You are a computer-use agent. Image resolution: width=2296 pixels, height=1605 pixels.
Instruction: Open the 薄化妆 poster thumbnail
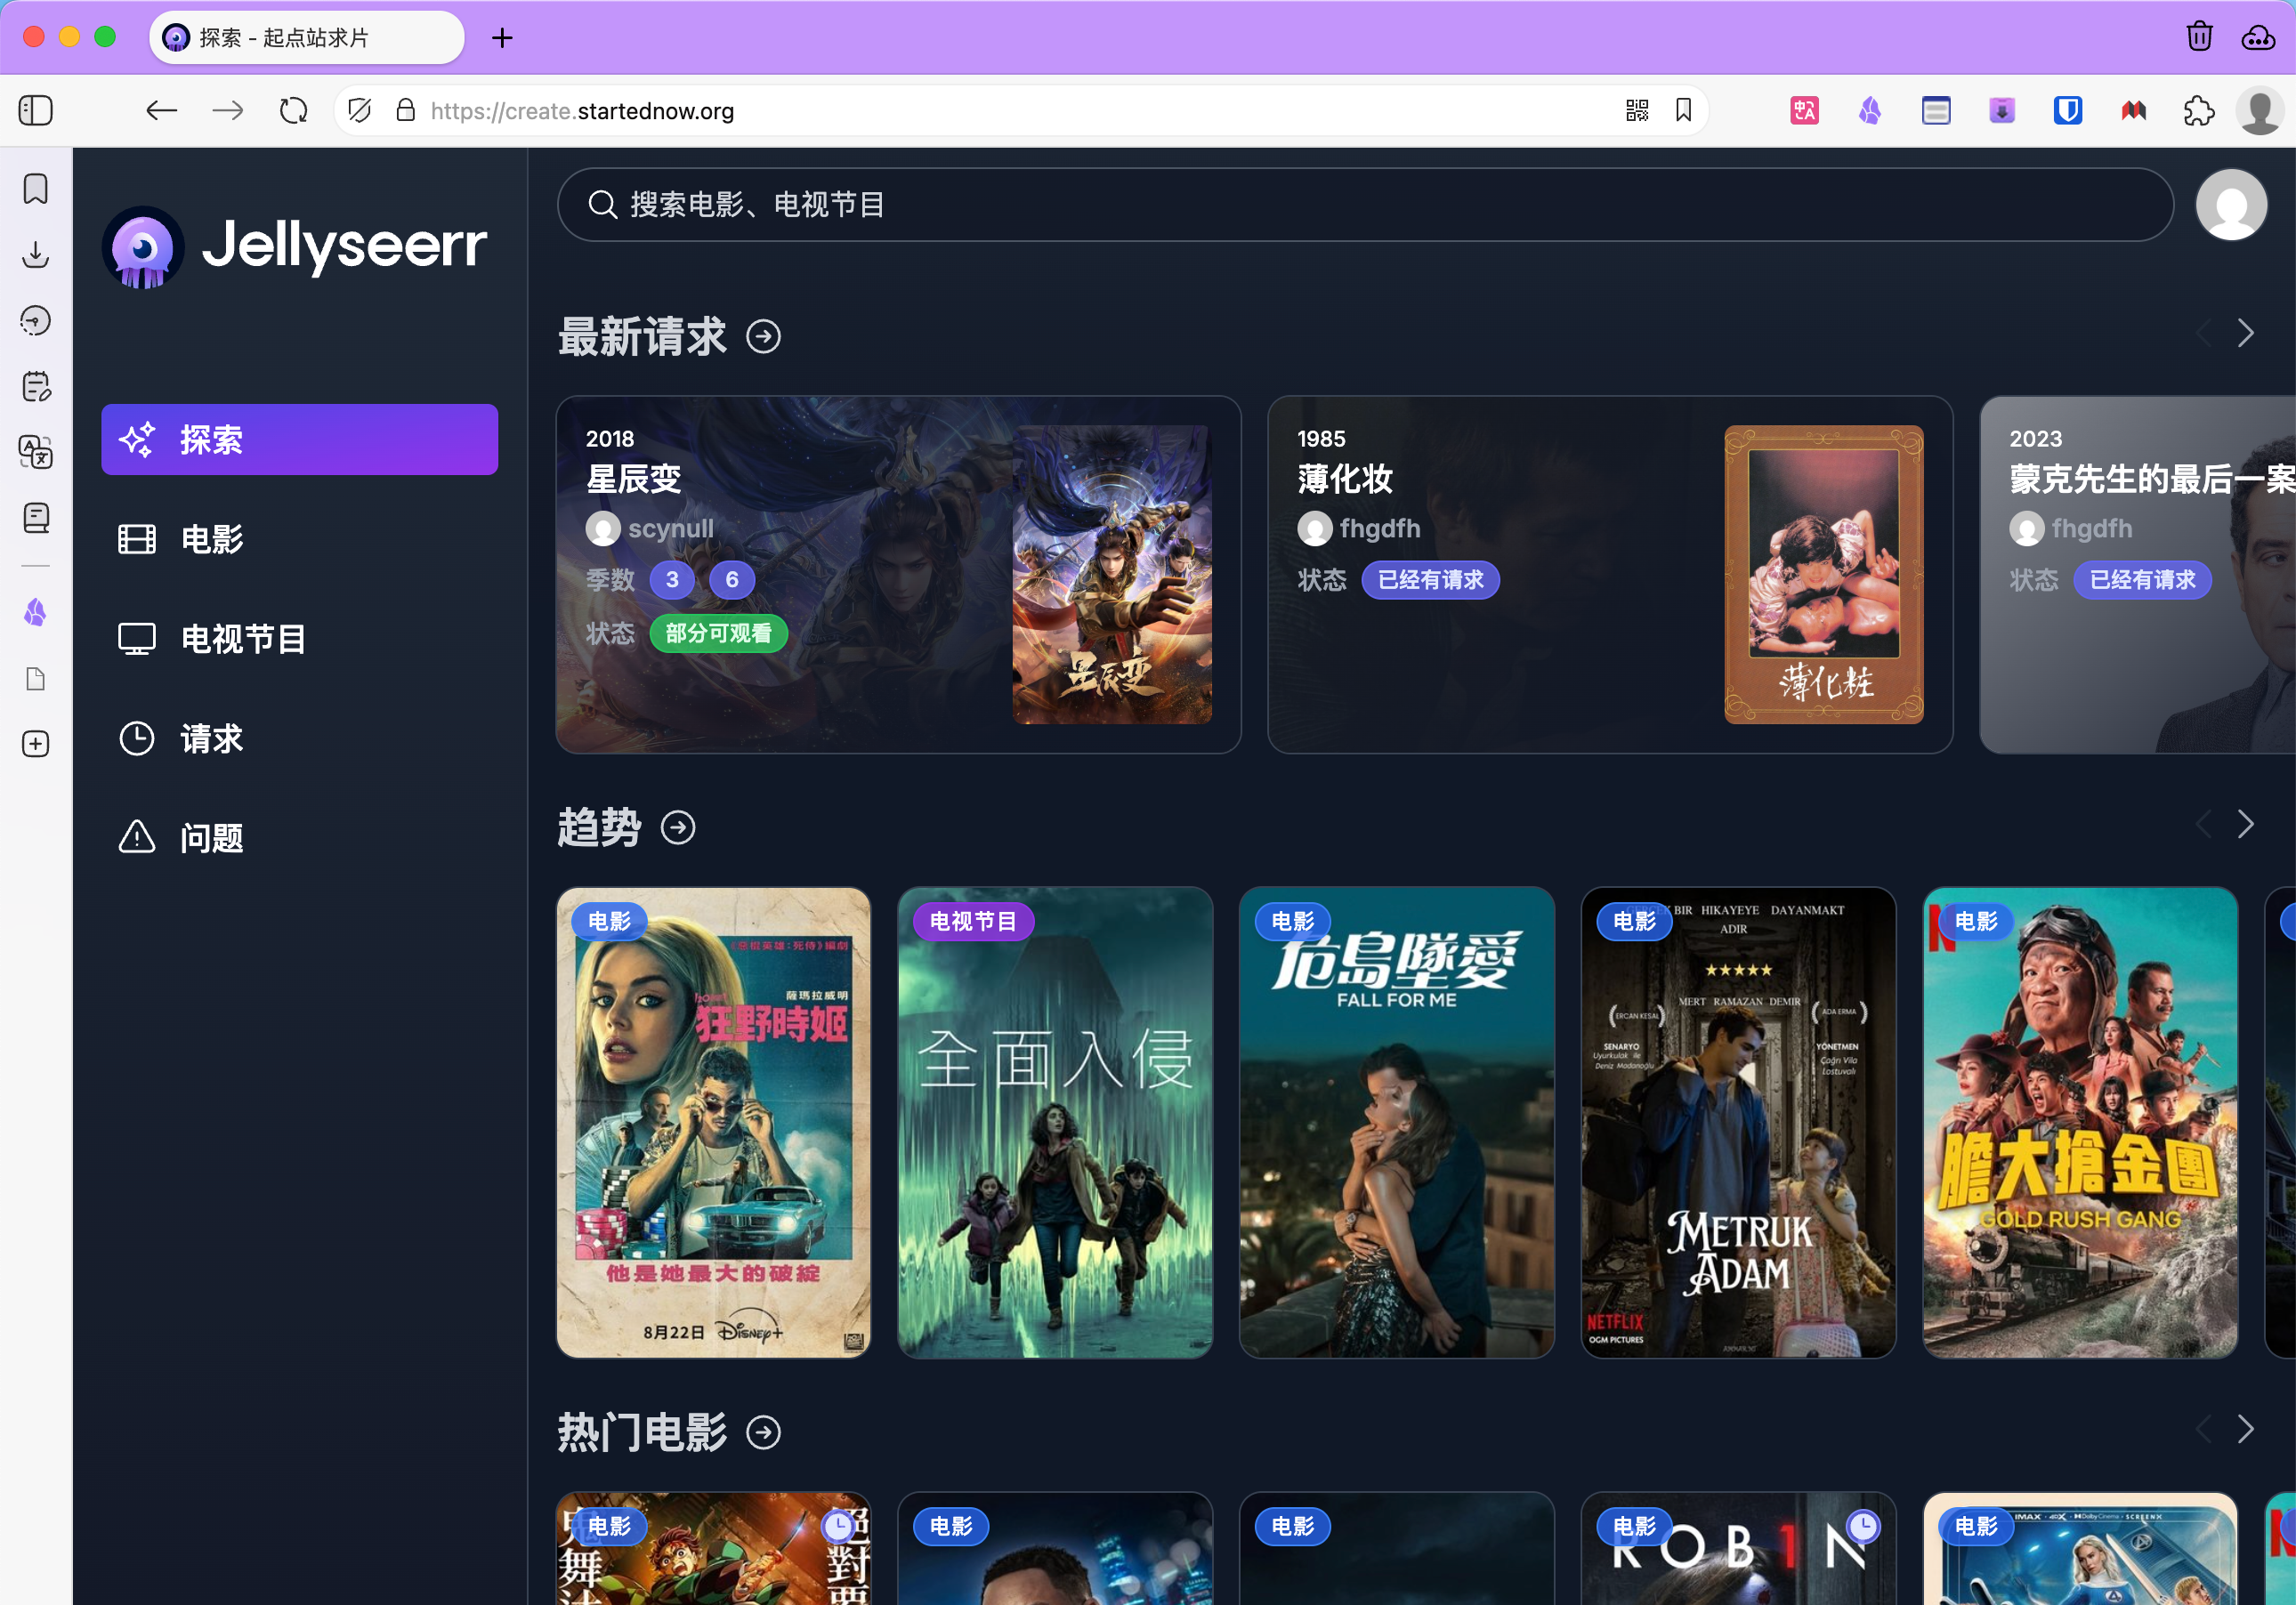(1824, 575)
